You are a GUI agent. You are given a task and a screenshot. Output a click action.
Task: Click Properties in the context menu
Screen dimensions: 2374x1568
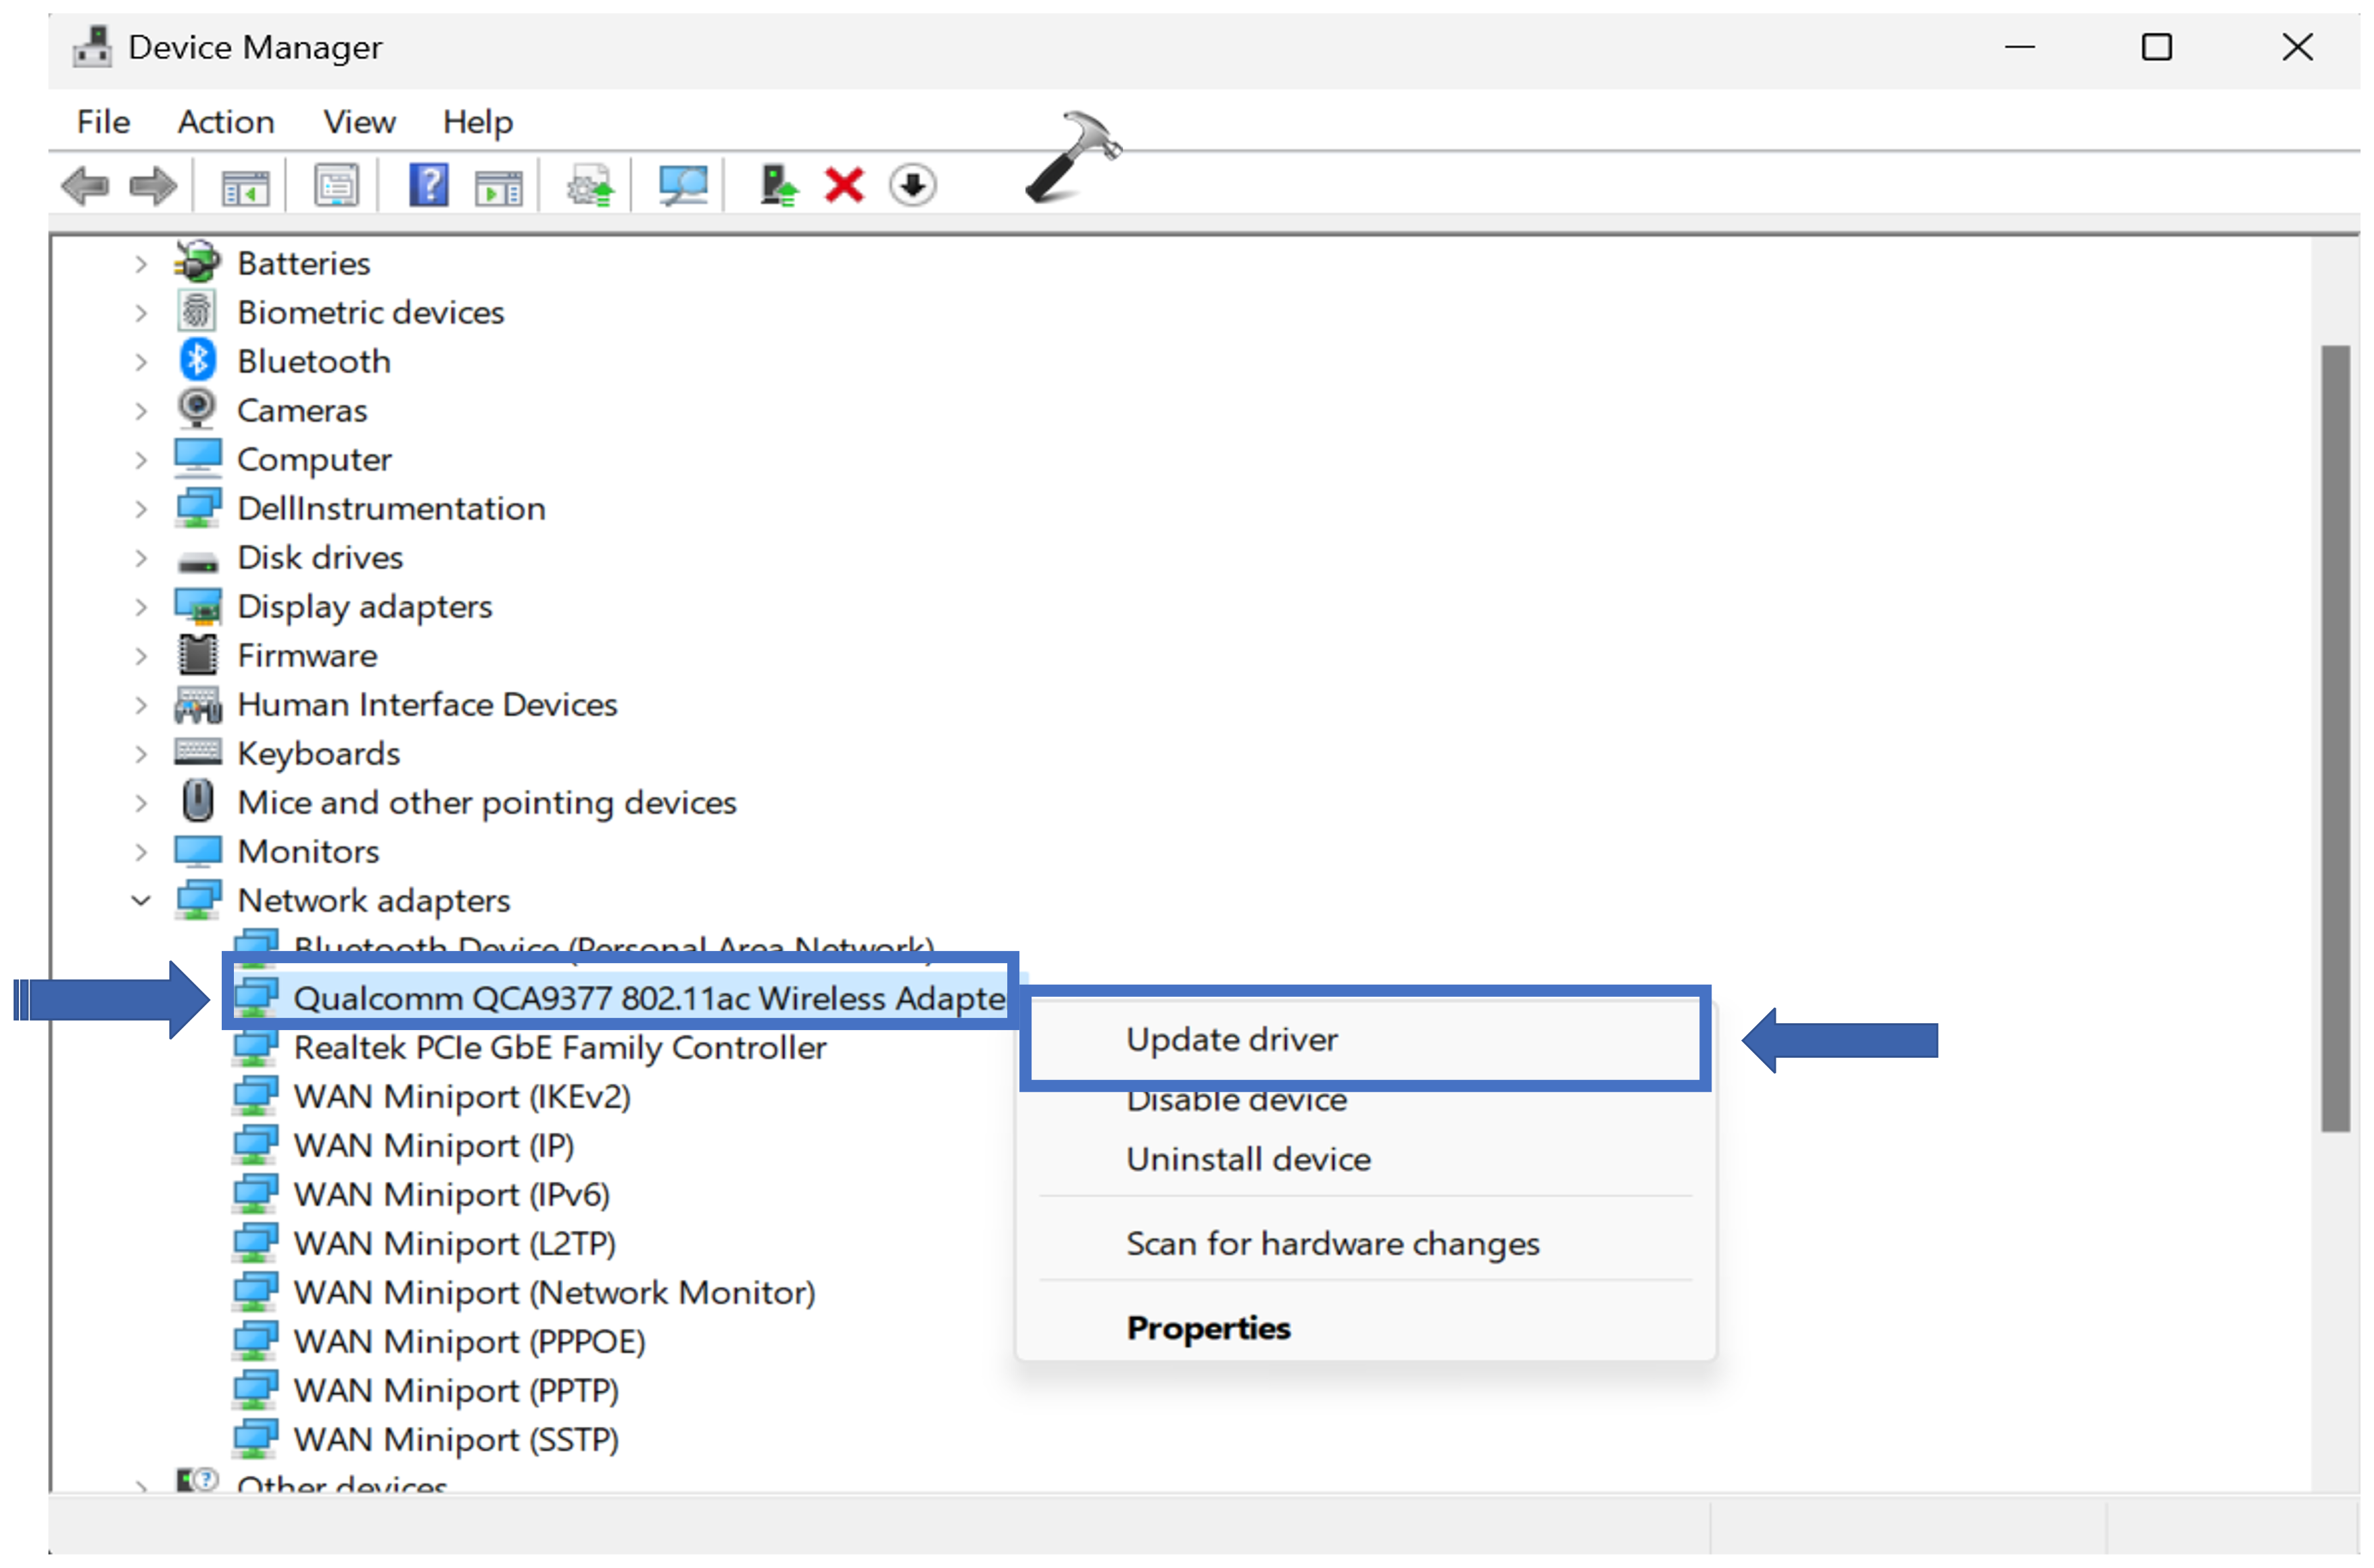[1208, 1329]
